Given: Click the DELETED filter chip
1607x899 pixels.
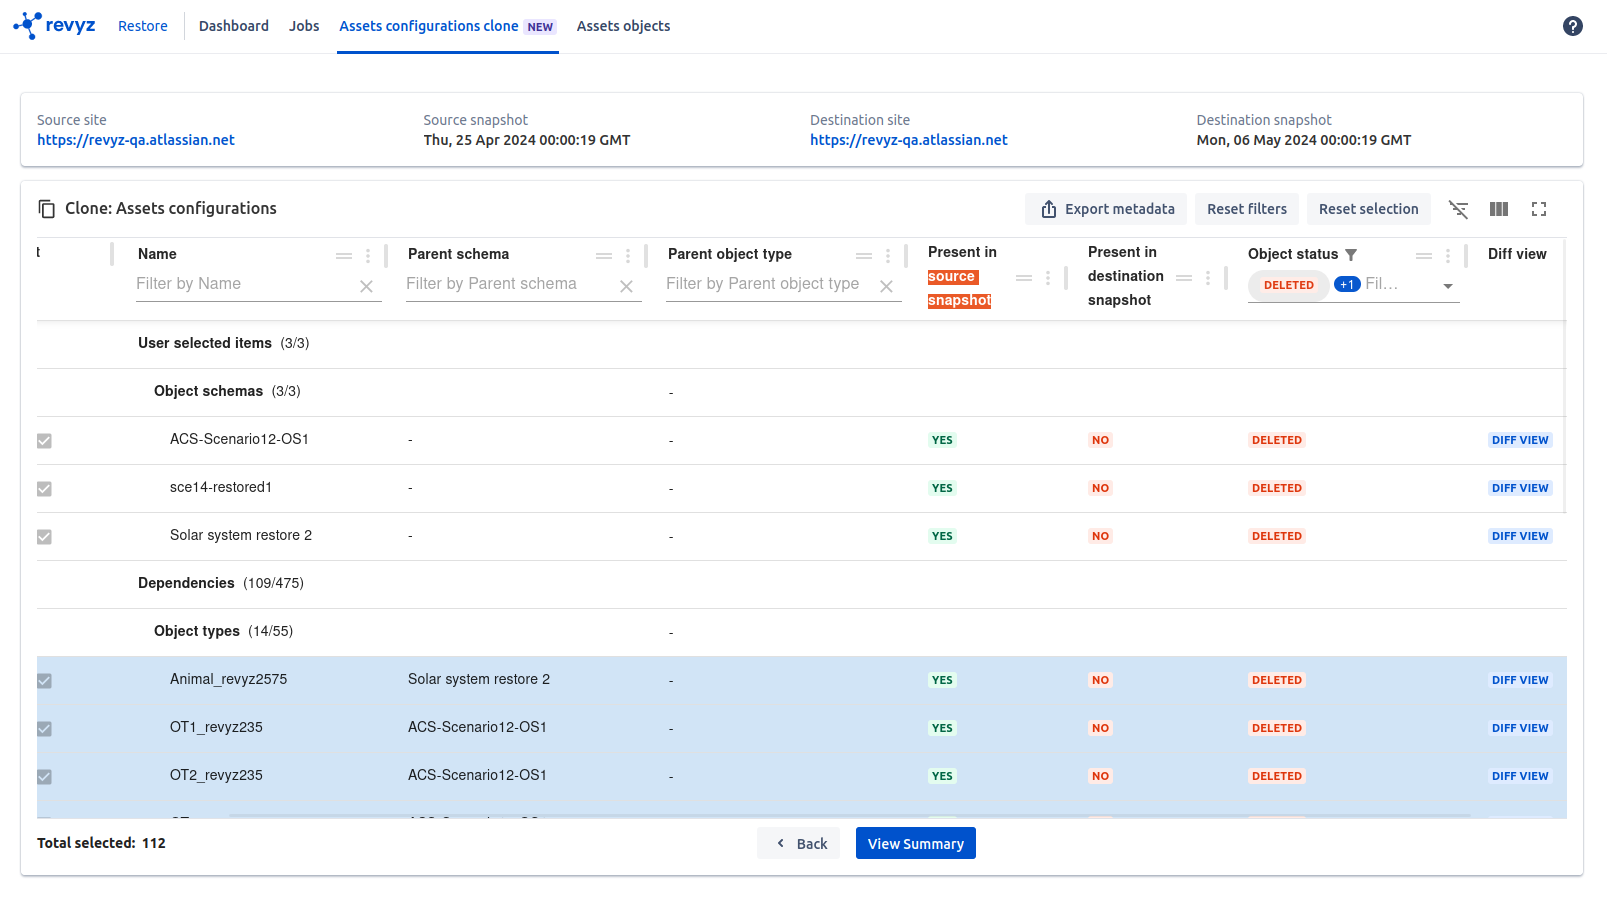Looking at the screenshot, I should (1289, 285).
